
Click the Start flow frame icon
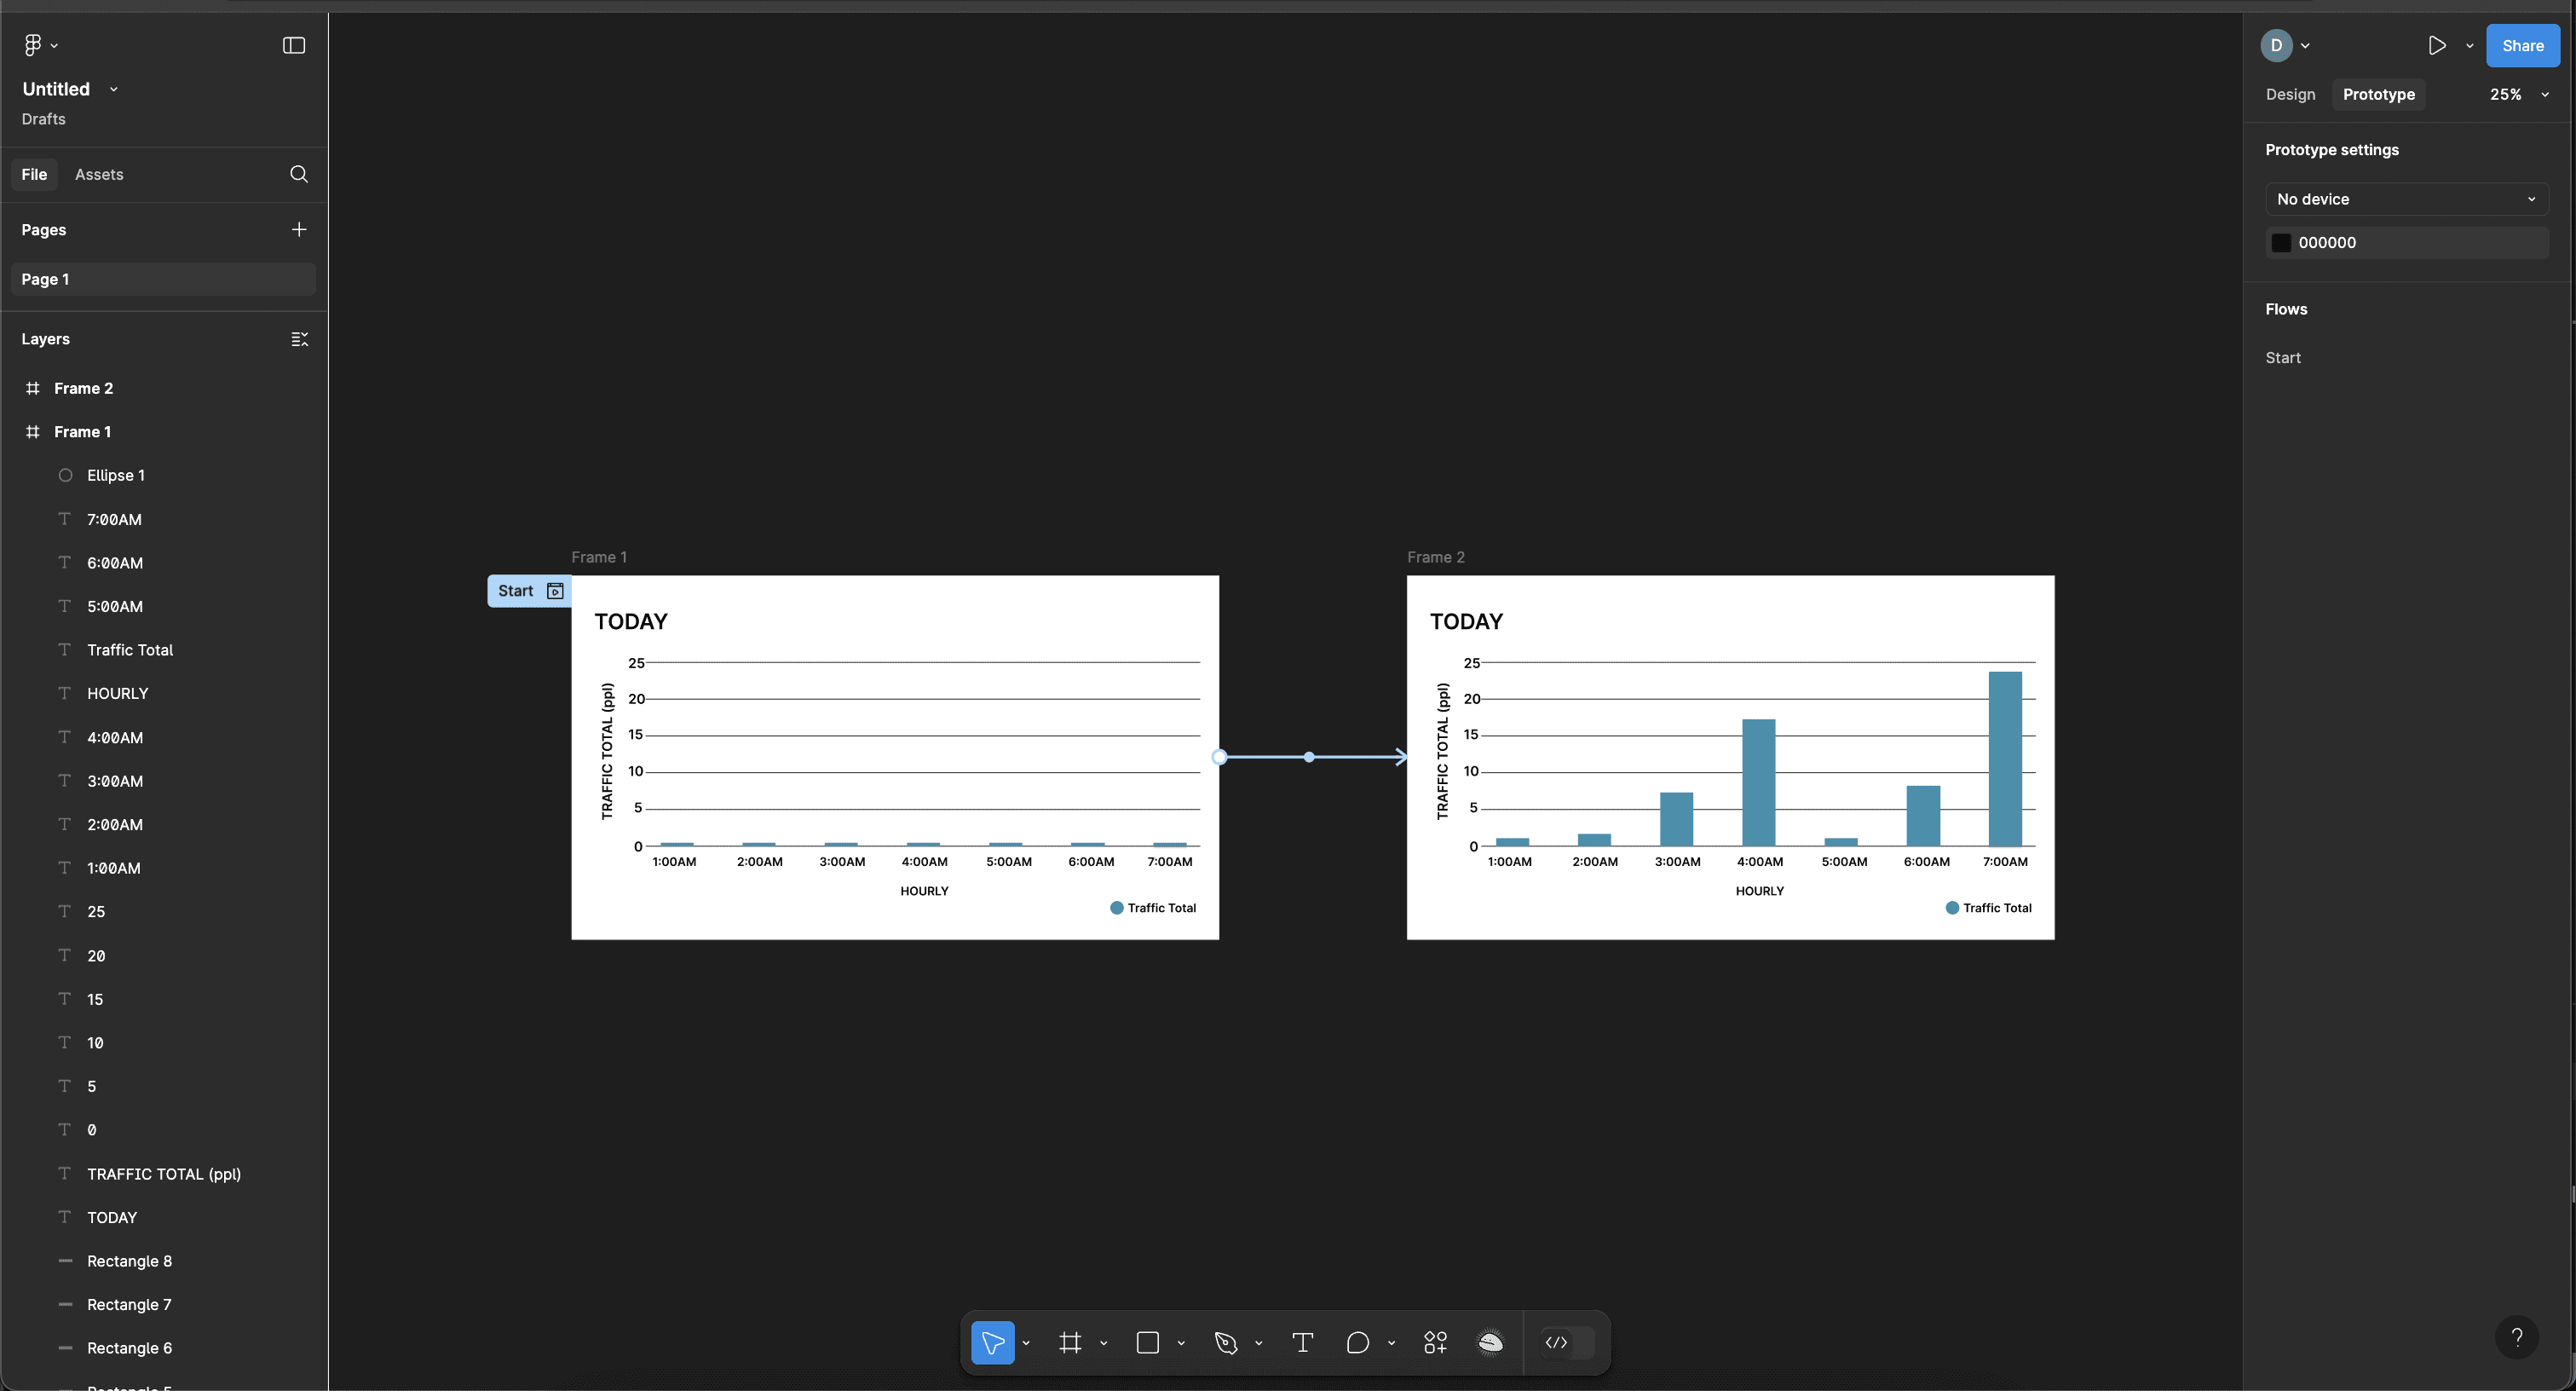pyautogui.click(x=556, y=591)
